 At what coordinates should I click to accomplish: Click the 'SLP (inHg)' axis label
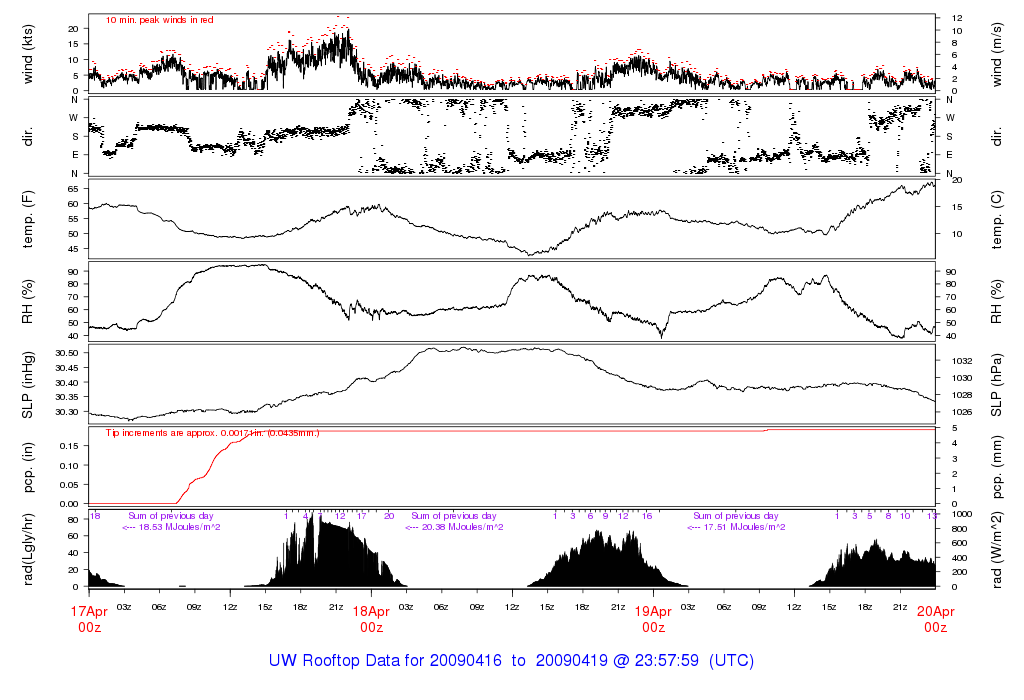[x=27, y=385]
